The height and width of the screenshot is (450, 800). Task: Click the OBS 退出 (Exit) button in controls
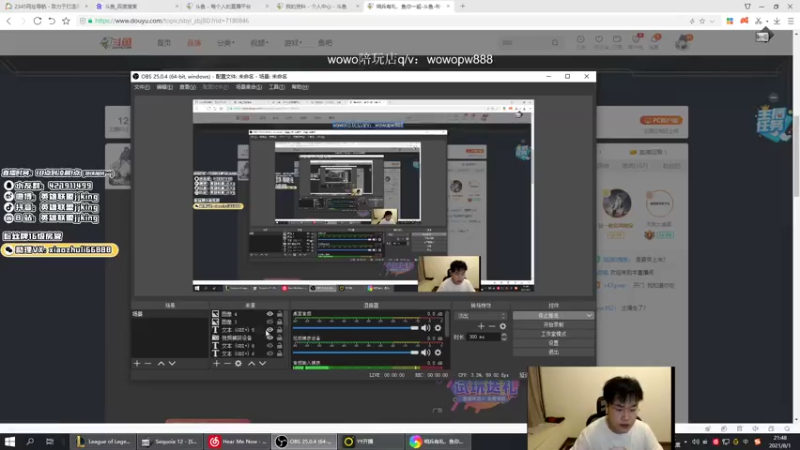(554, 352)
